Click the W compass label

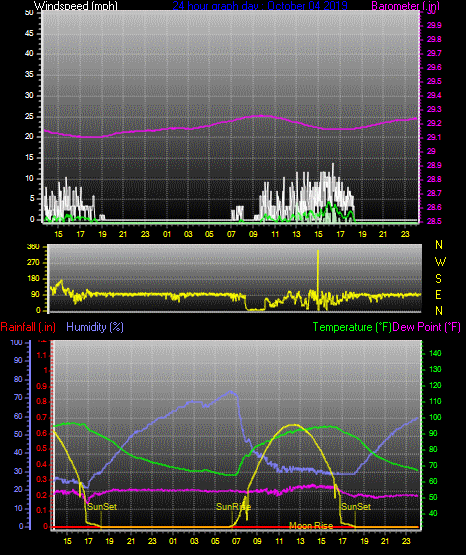click(440, 262)
